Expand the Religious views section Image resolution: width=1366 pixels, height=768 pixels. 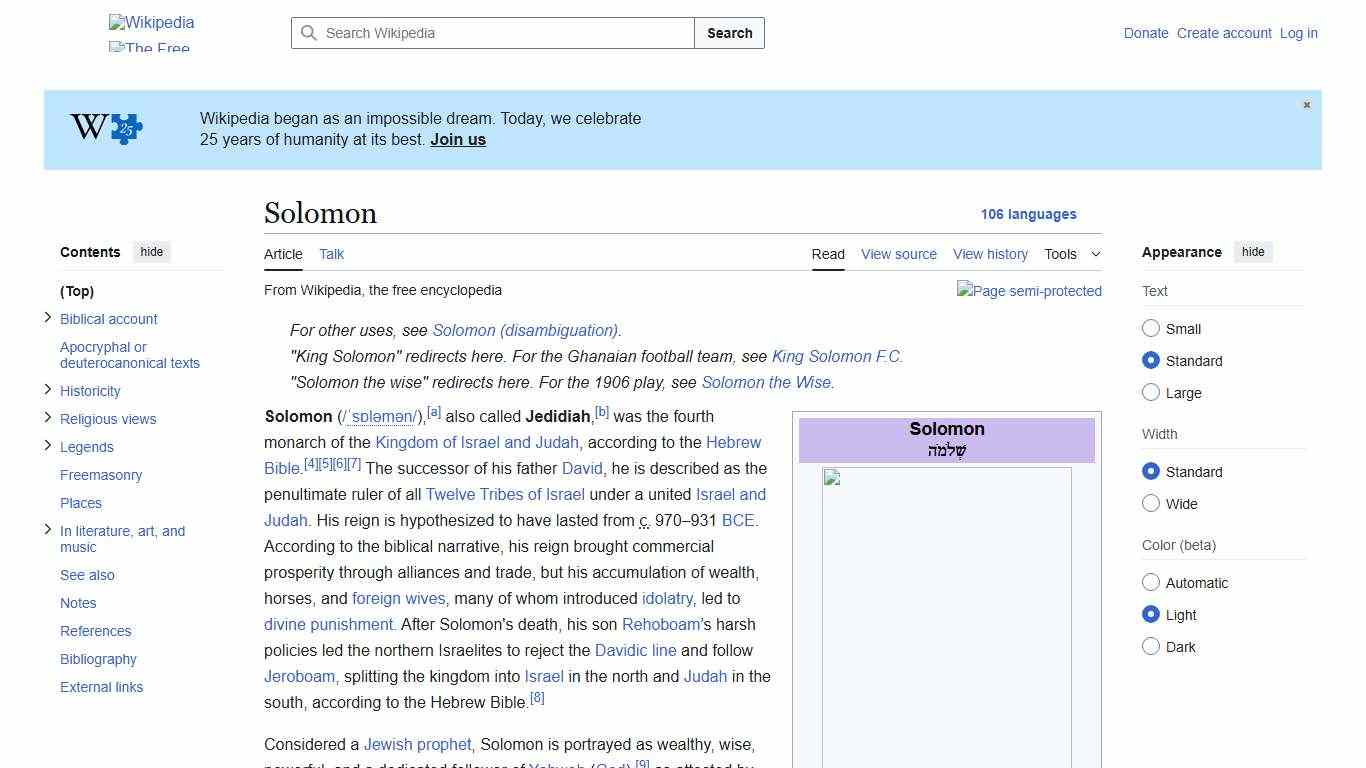point(48,419)
